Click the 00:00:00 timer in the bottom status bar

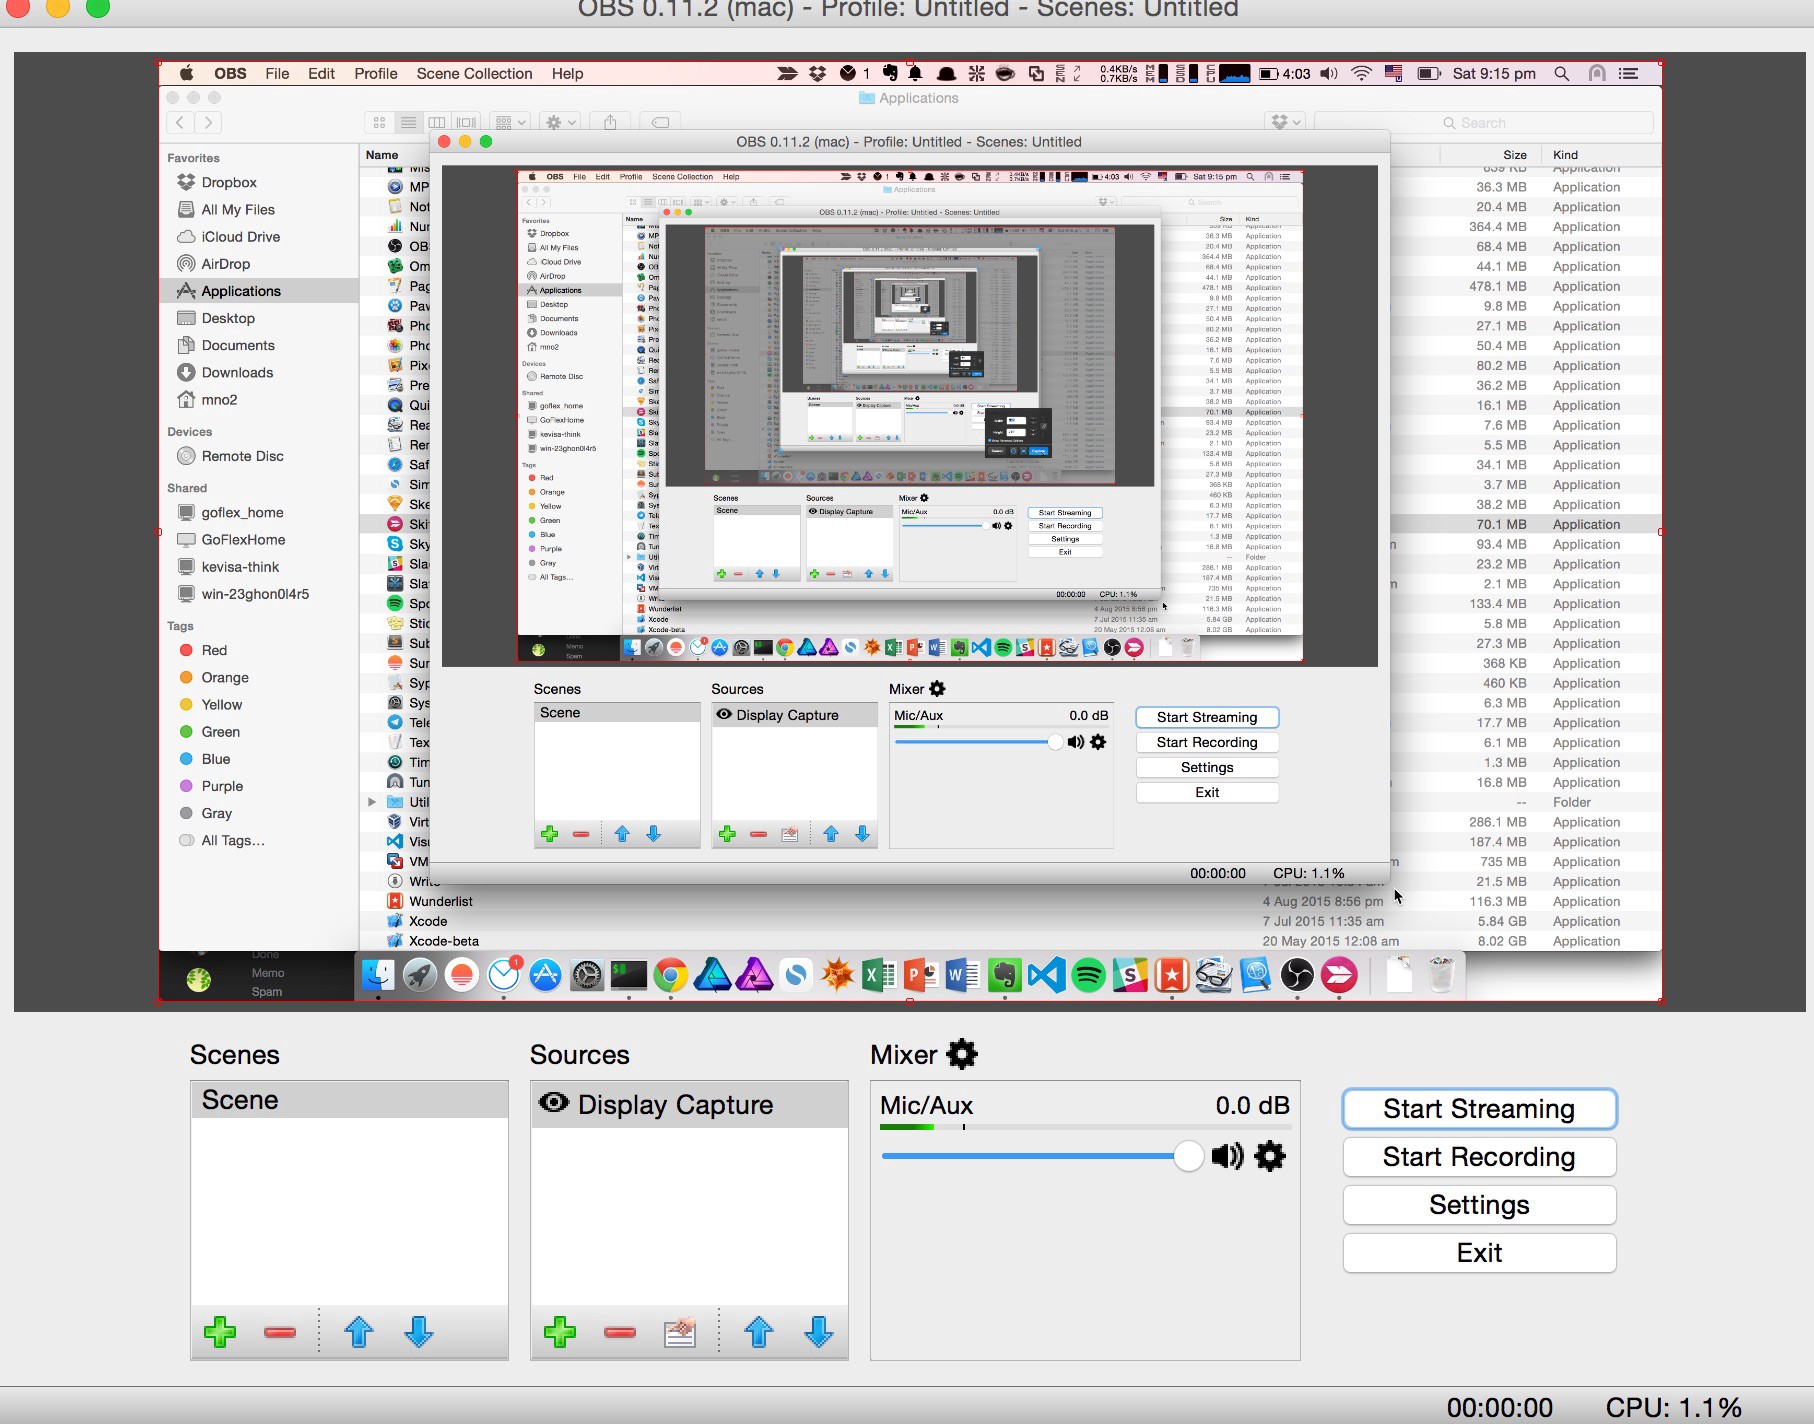pyautogui.click(x=1500, y=1408)
